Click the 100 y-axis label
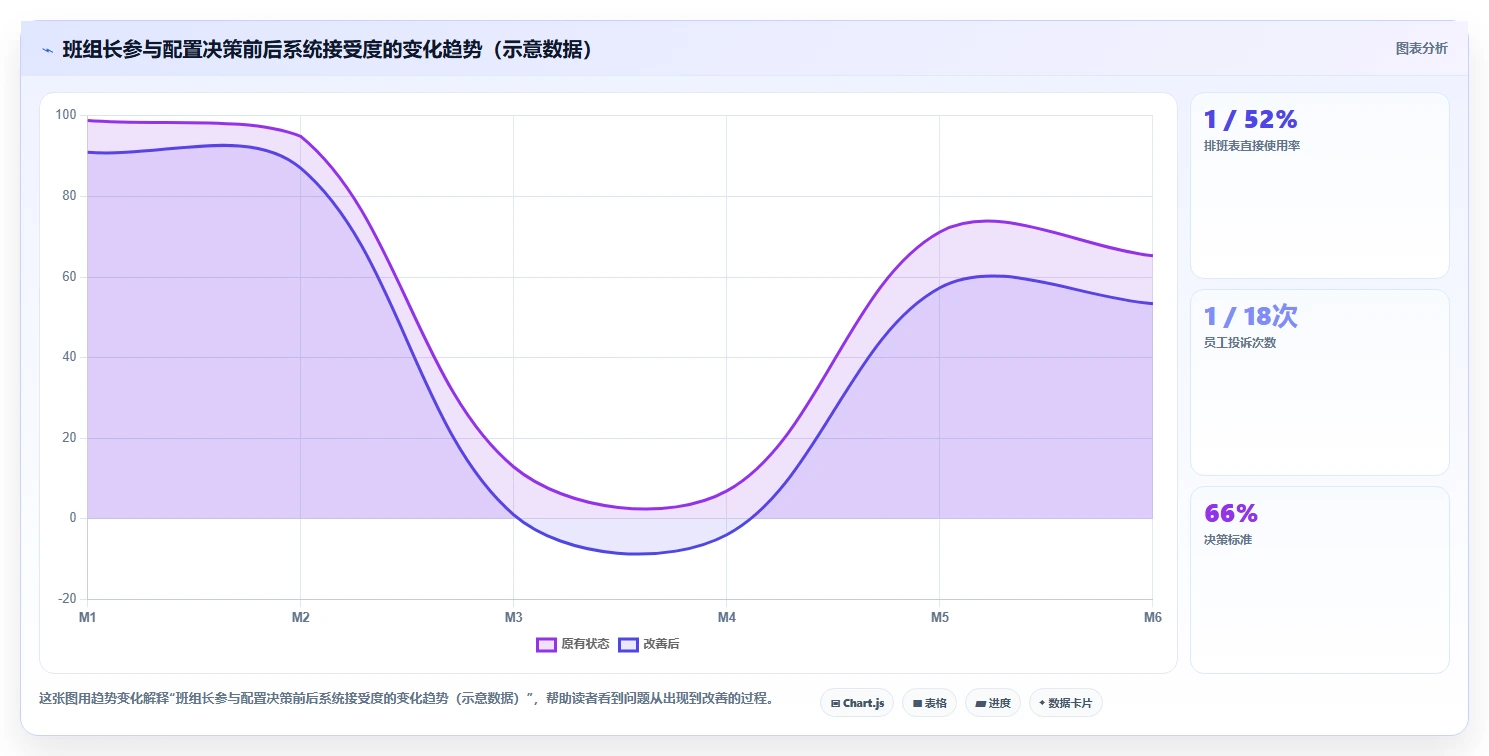Viewport: 1489px width, 756px height. pos(66,115)
